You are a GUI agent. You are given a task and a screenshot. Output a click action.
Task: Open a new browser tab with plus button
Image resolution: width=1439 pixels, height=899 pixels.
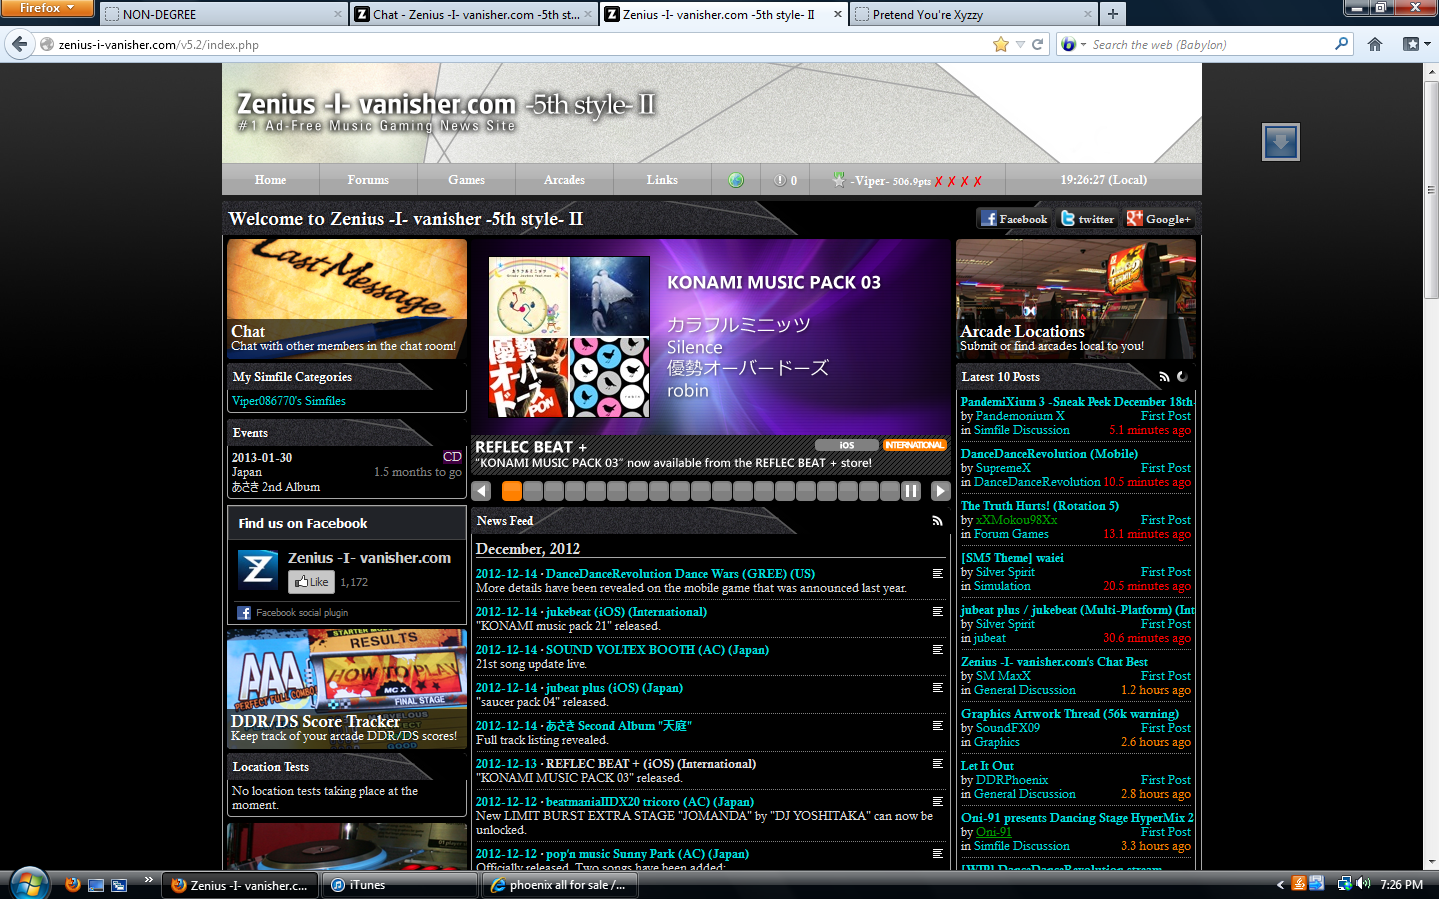(x=1112, y=14)
